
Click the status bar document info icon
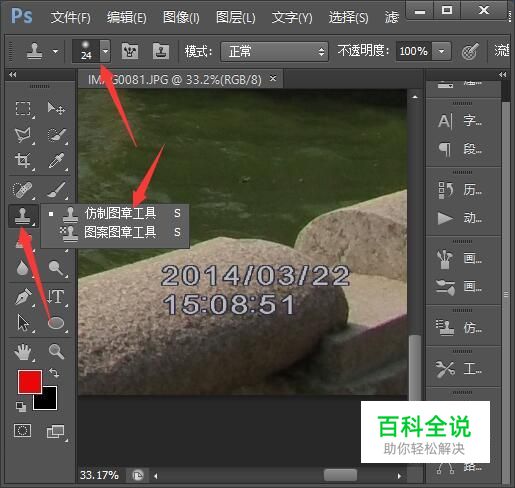(138, 475)
